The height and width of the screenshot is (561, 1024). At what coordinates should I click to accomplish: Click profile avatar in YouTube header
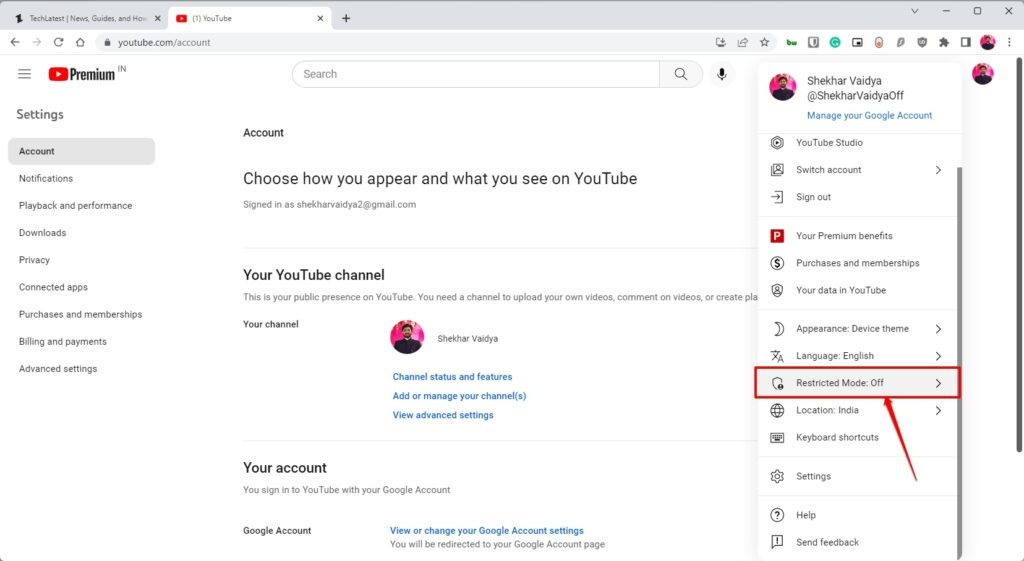(982, 74)
